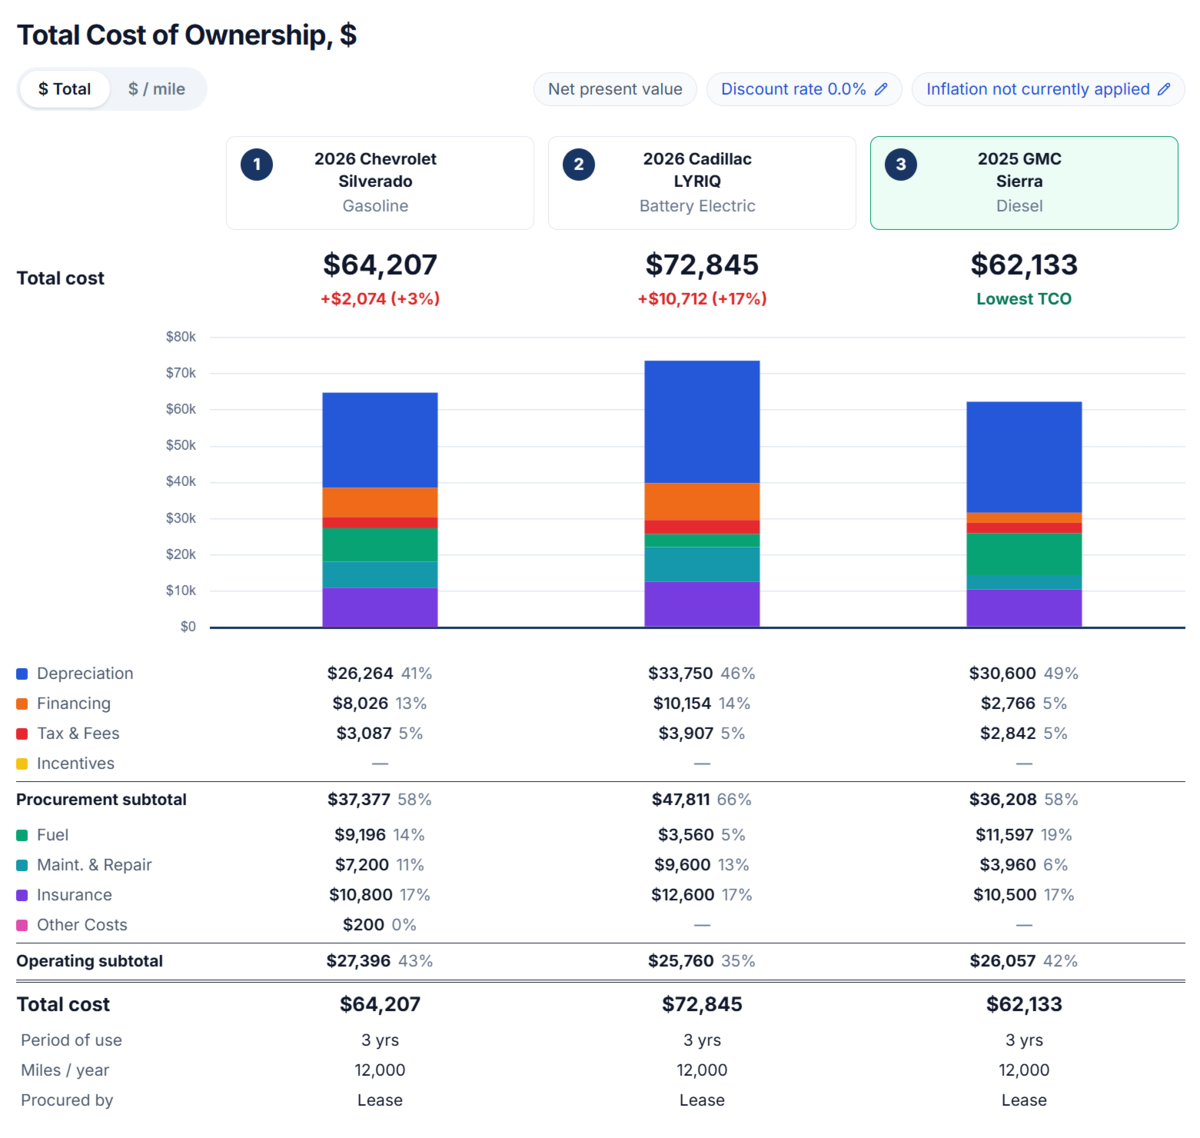This screenshot has width=1200, height=1138.
Task: Switch to the $ Total view
Action: click(x=64, y=89)
